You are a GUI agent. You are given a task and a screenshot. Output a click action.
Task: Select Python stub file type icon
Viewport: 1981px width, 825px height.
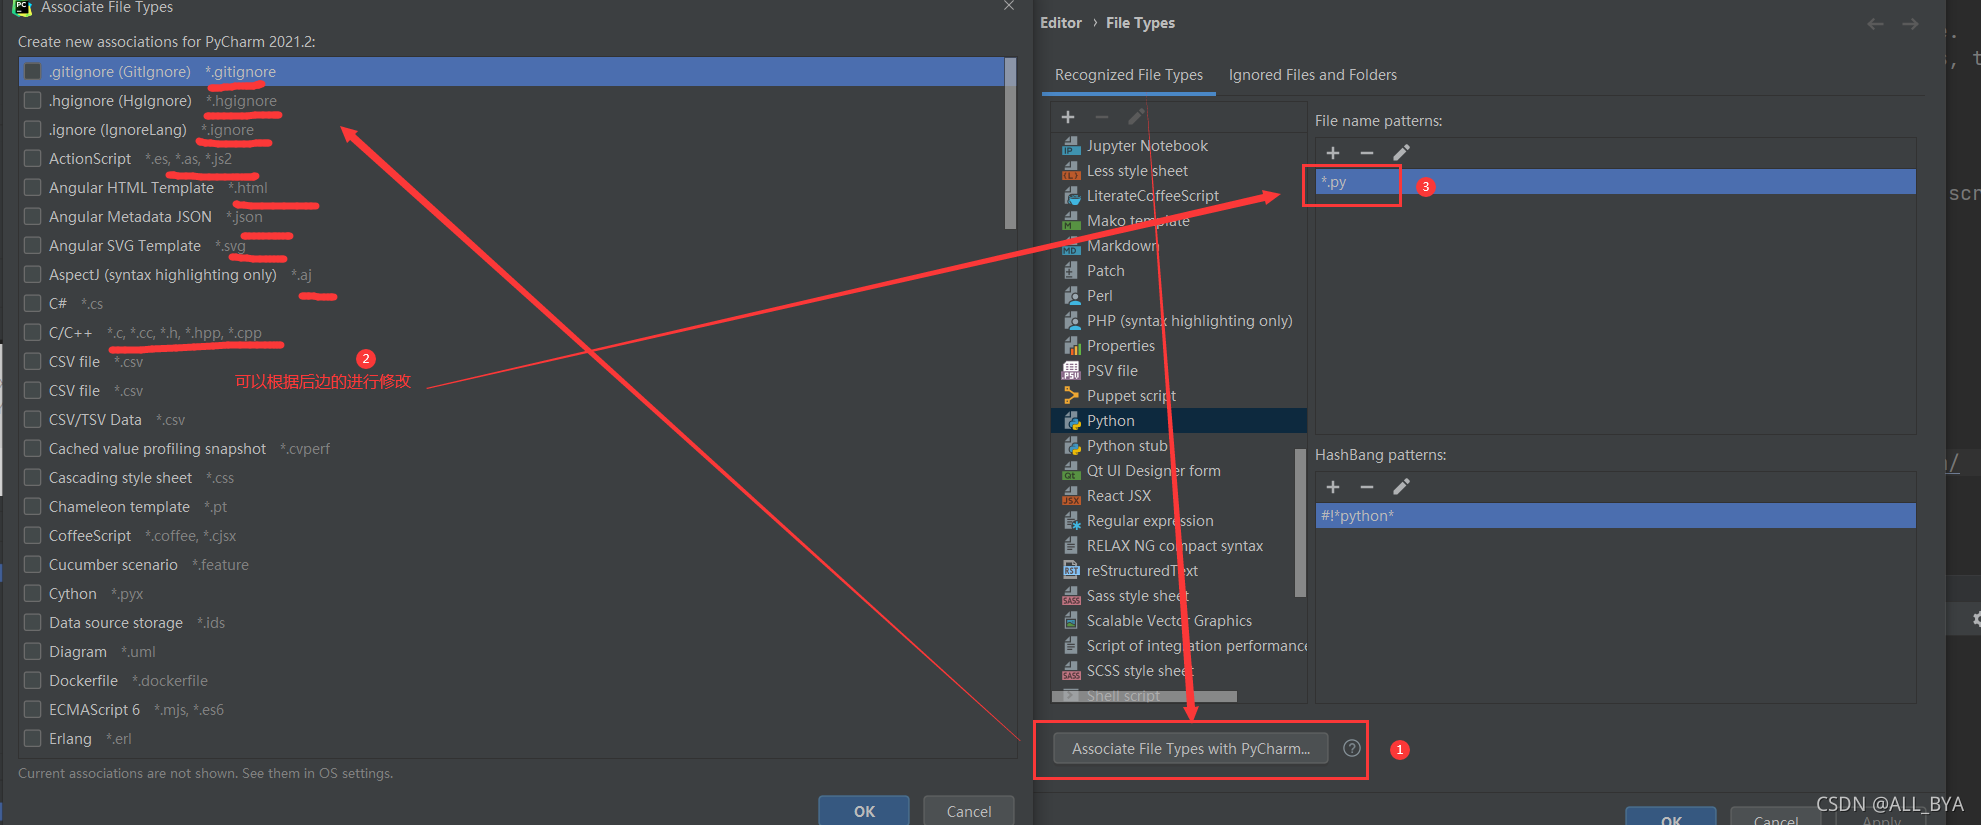point(1071,446)
